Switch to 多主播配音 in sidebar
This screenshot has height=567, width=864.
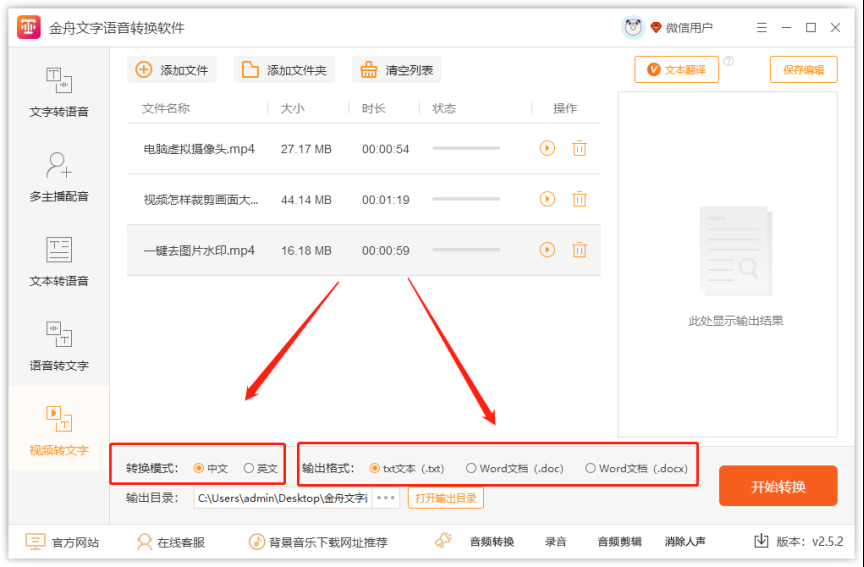point(58,177)
